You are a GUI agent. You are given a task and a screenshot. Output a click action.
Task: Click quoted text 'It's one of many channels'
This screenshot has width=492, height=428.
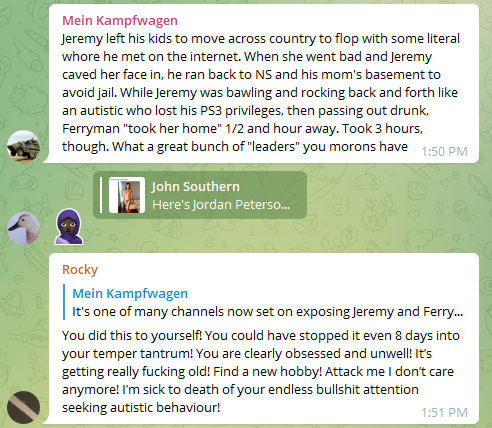click(x=267, y=312)
